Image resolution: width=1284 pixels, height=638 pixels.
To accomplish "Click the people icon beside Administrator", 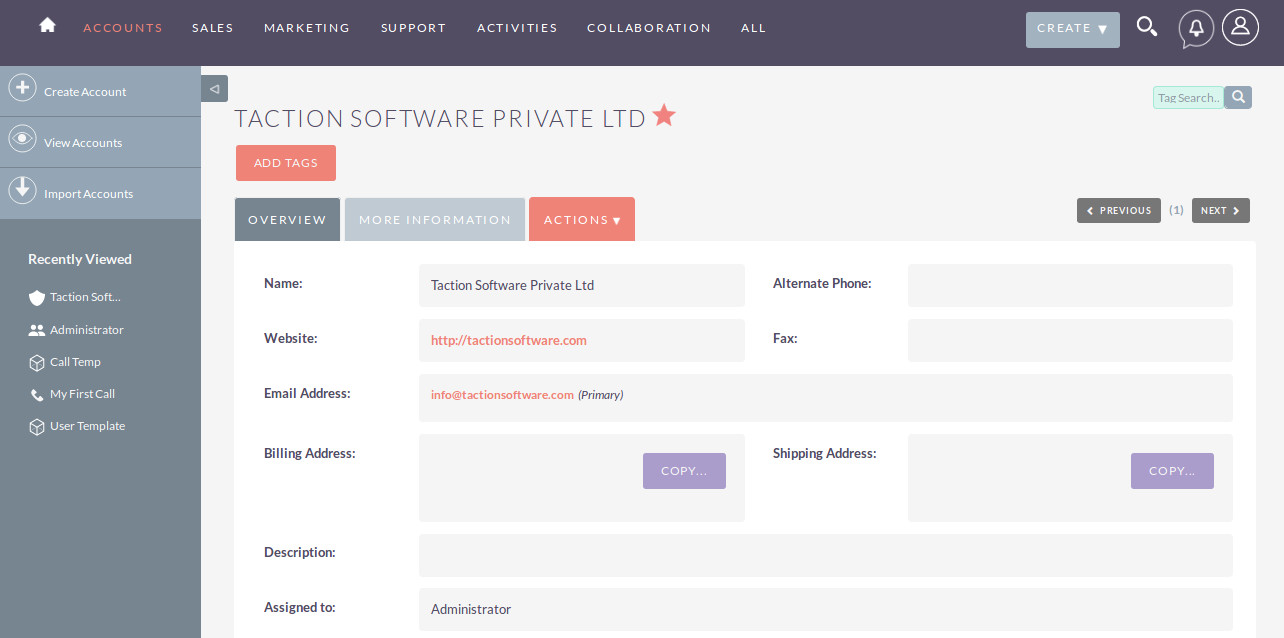I will 37,330.
